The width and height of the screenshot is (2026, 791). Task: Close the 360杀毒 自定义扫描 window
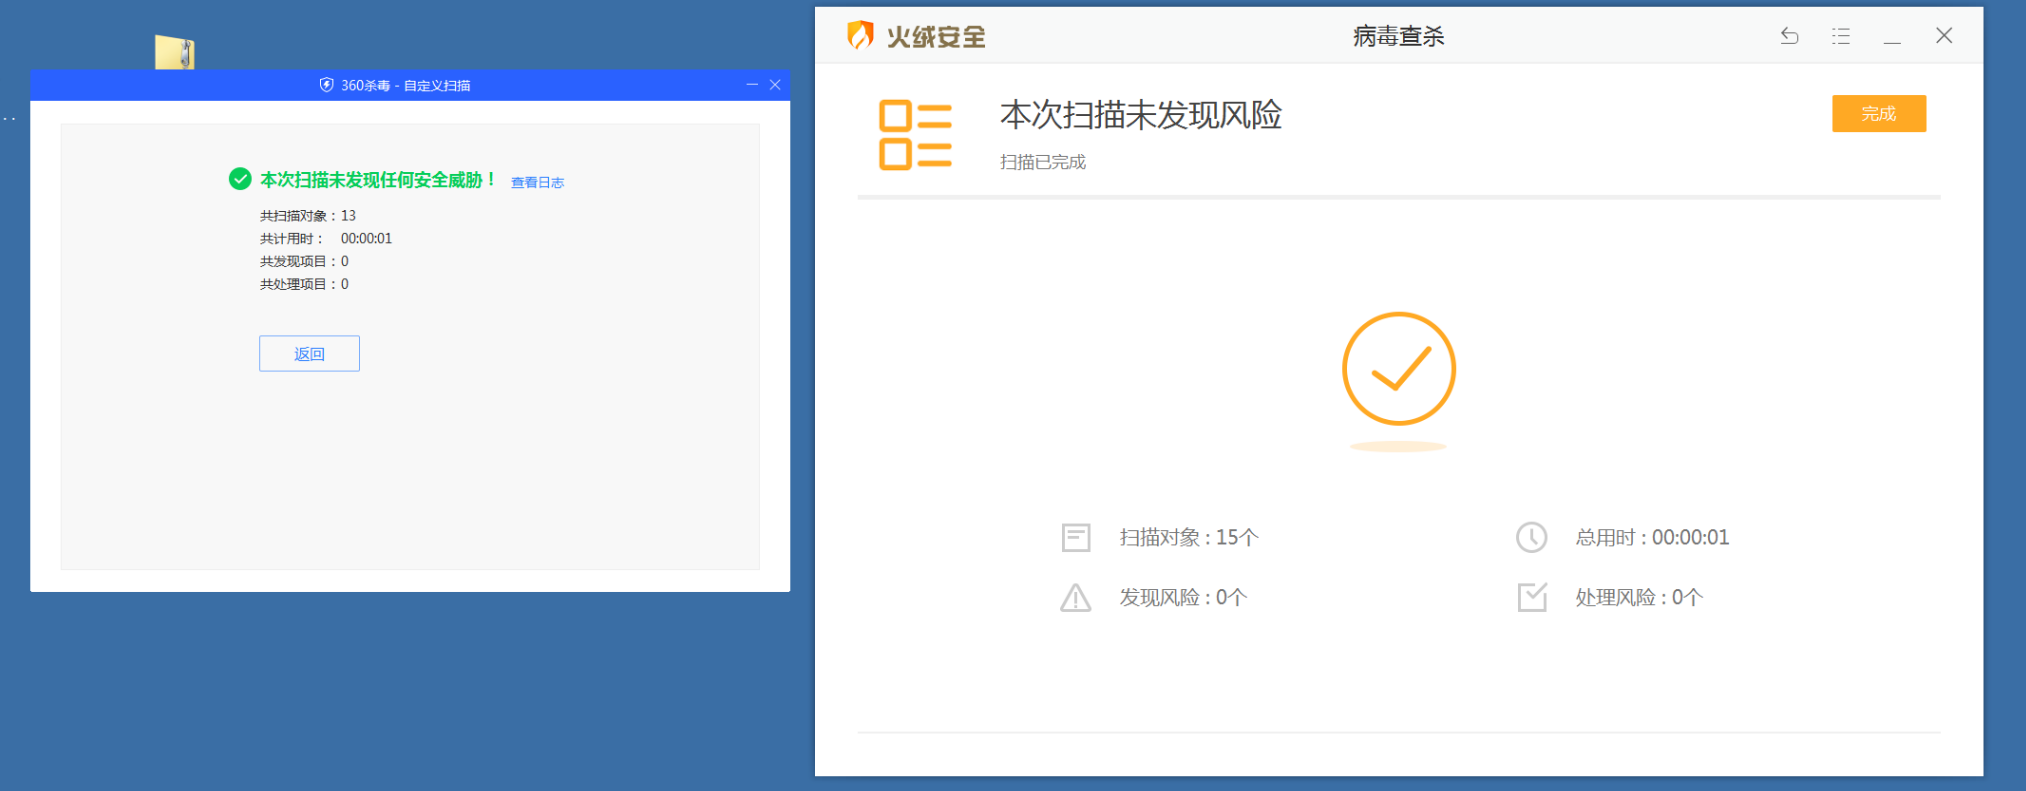pos(775,85)
